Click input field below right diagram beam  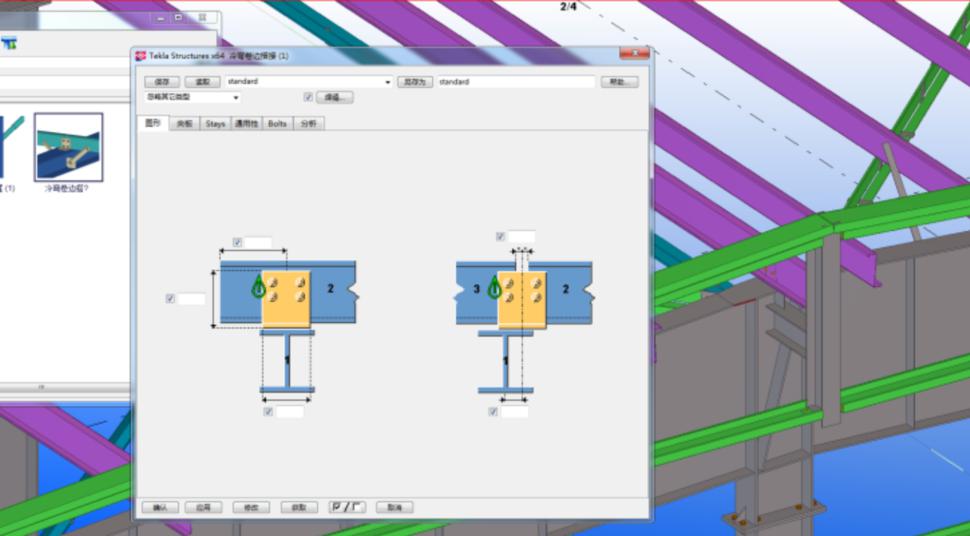(515, 412)
